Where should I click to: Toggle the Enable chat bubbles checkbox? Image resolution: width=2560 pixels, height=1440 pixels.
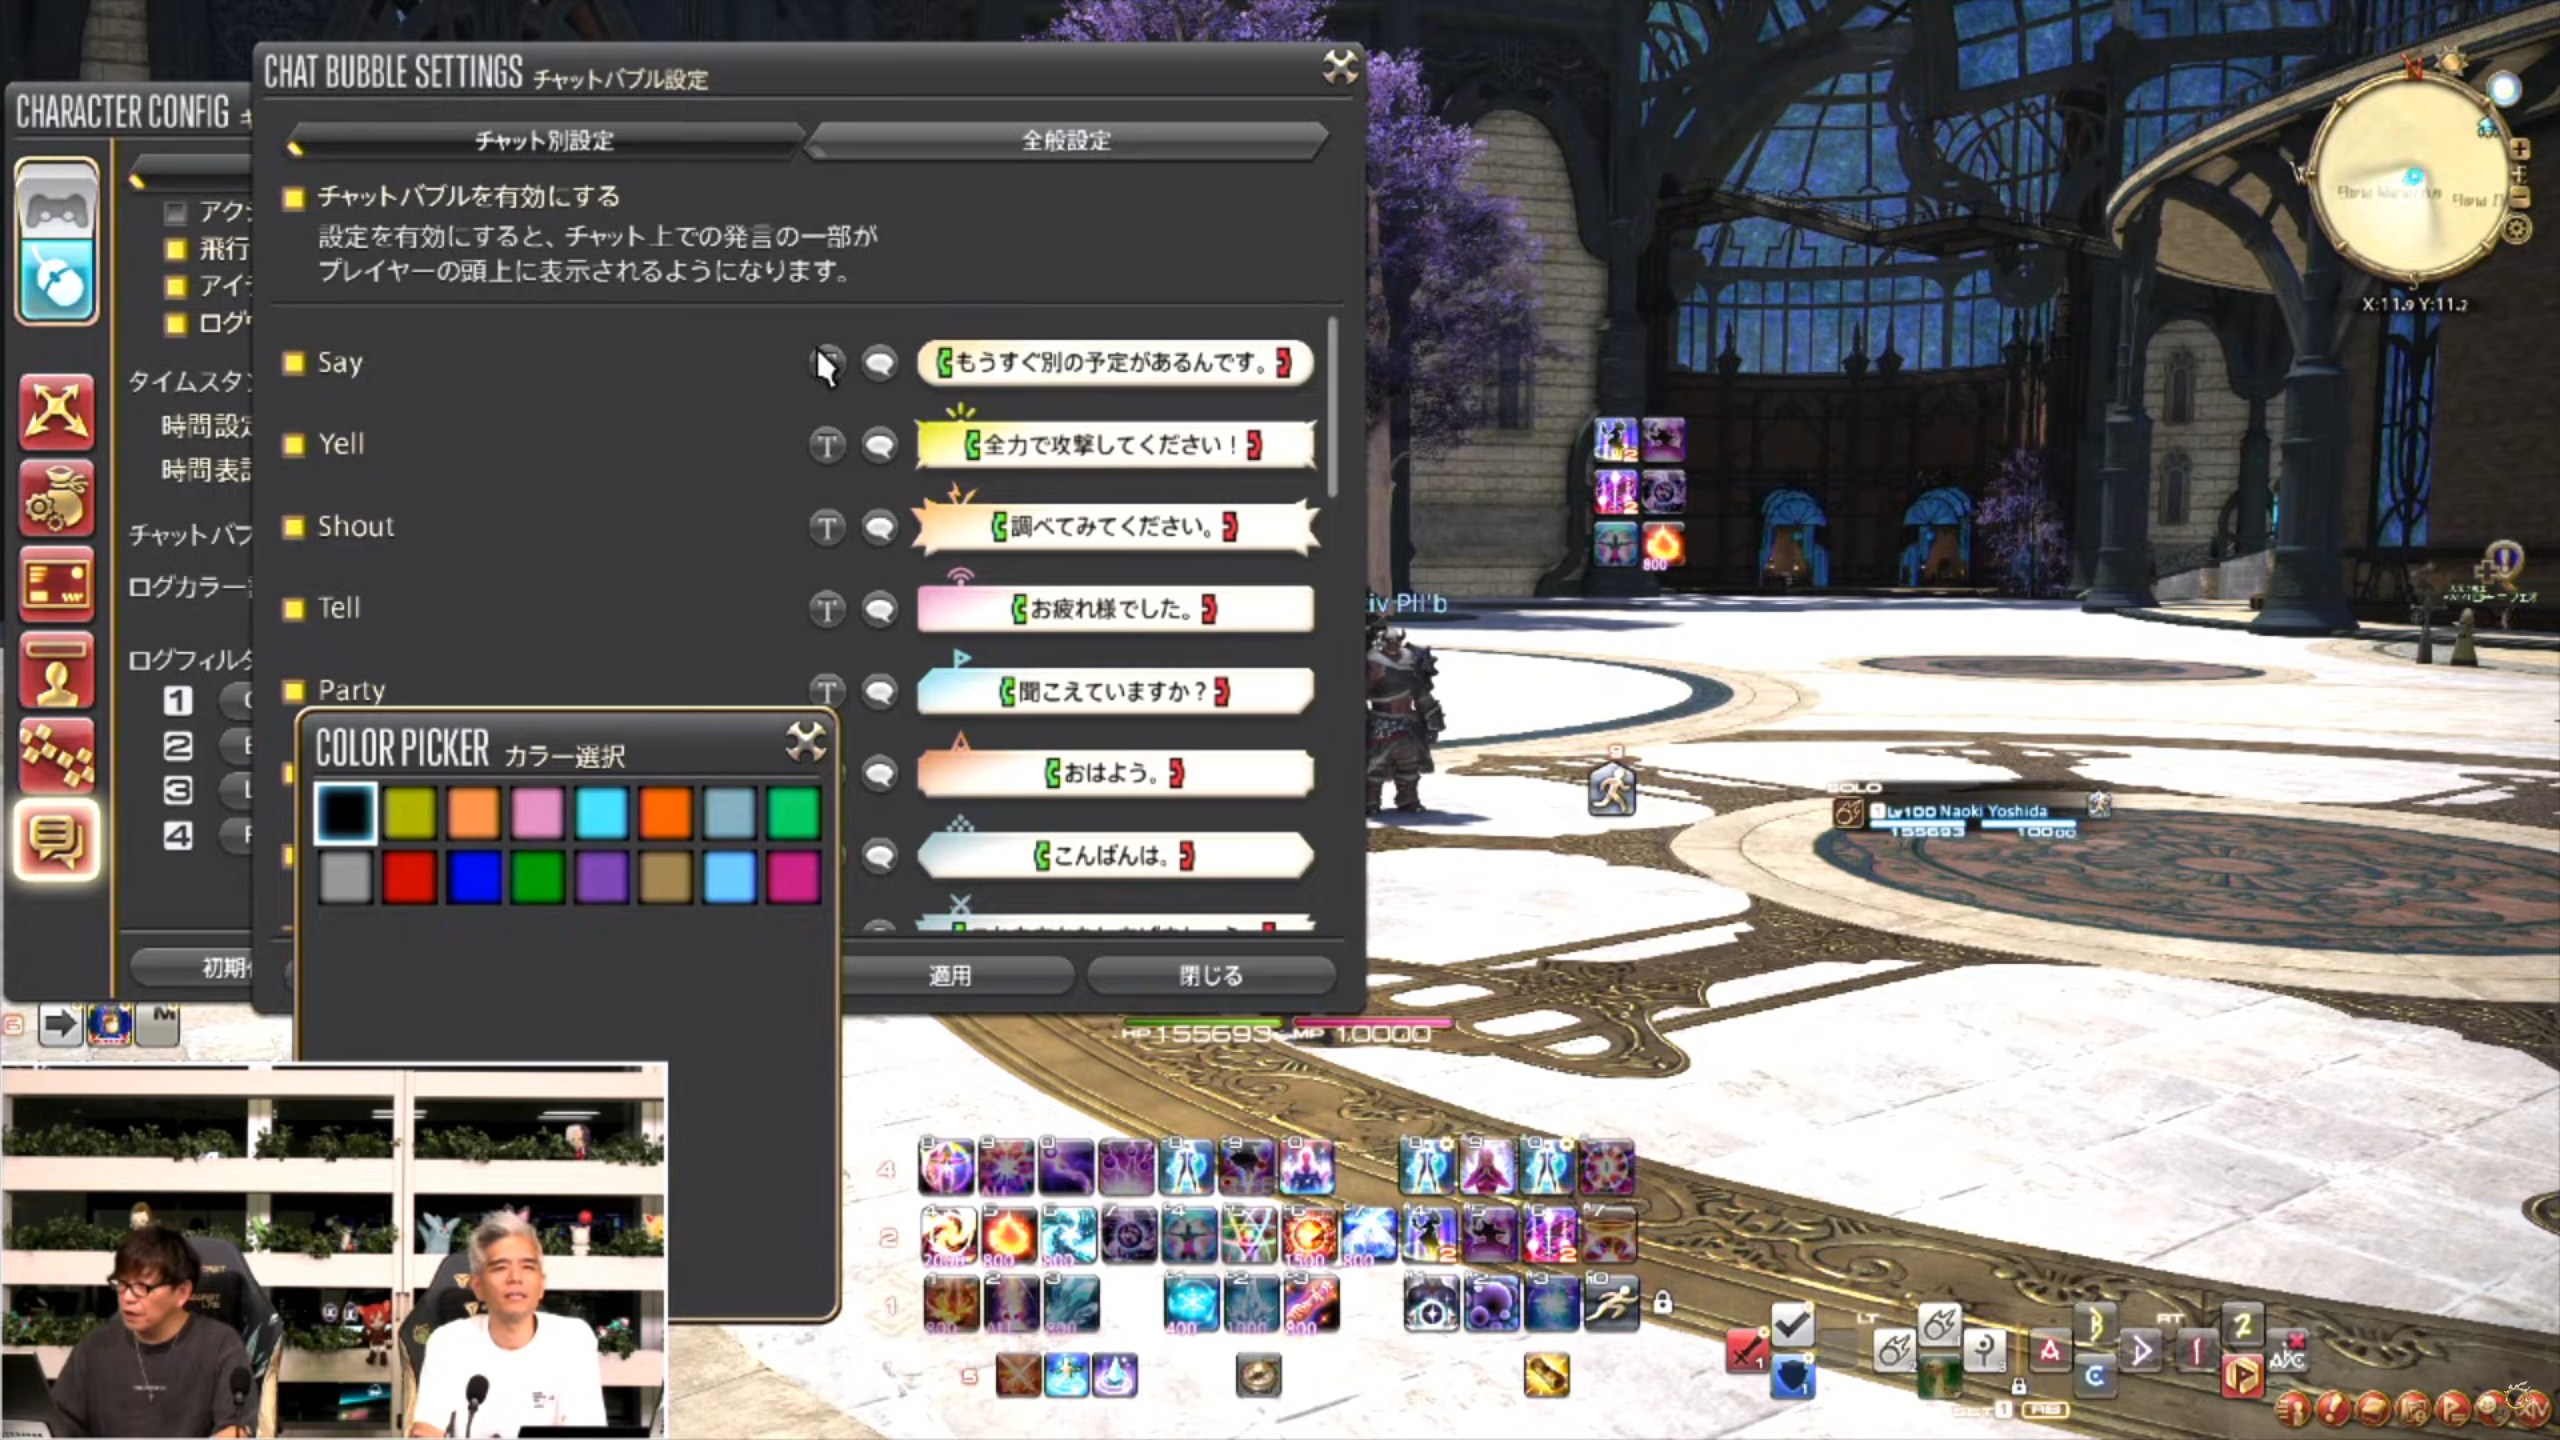[x=293, y=198]
